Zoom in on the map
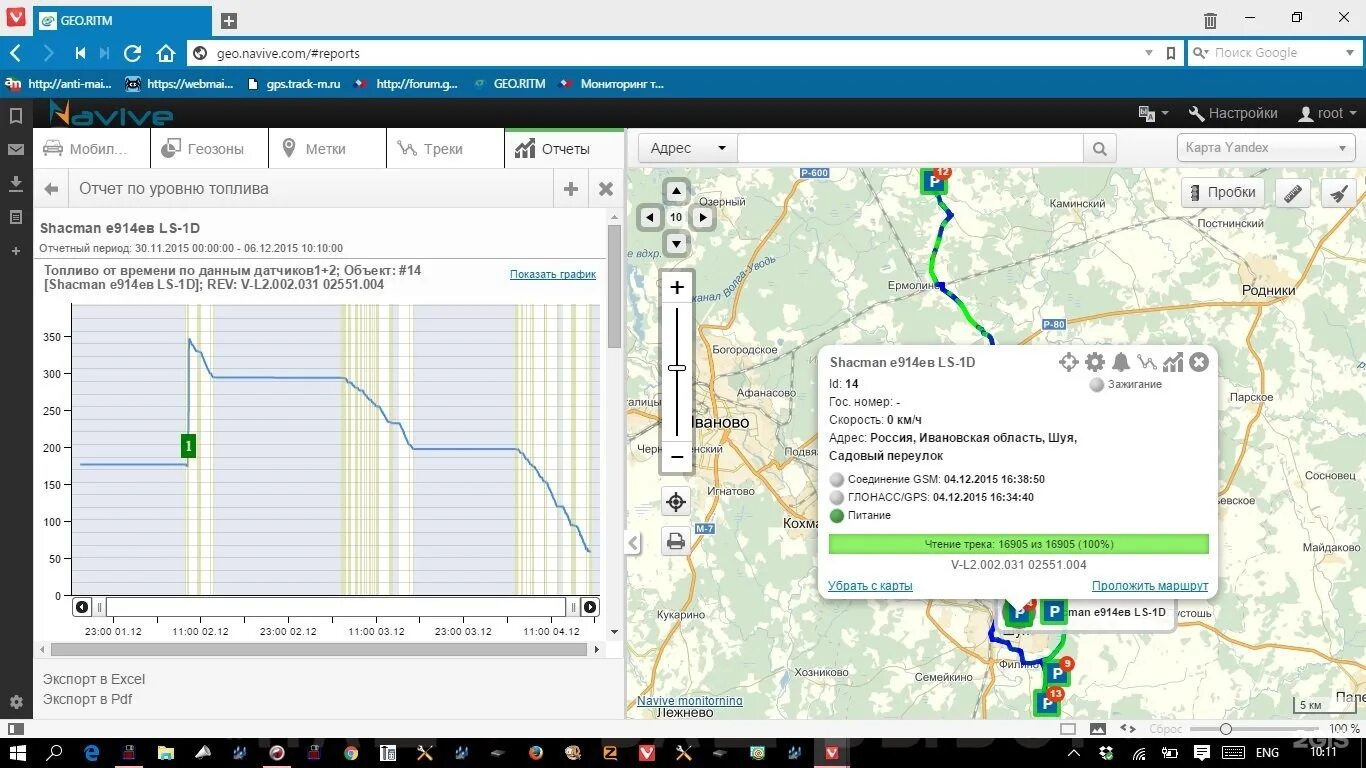 click(677, 288)
